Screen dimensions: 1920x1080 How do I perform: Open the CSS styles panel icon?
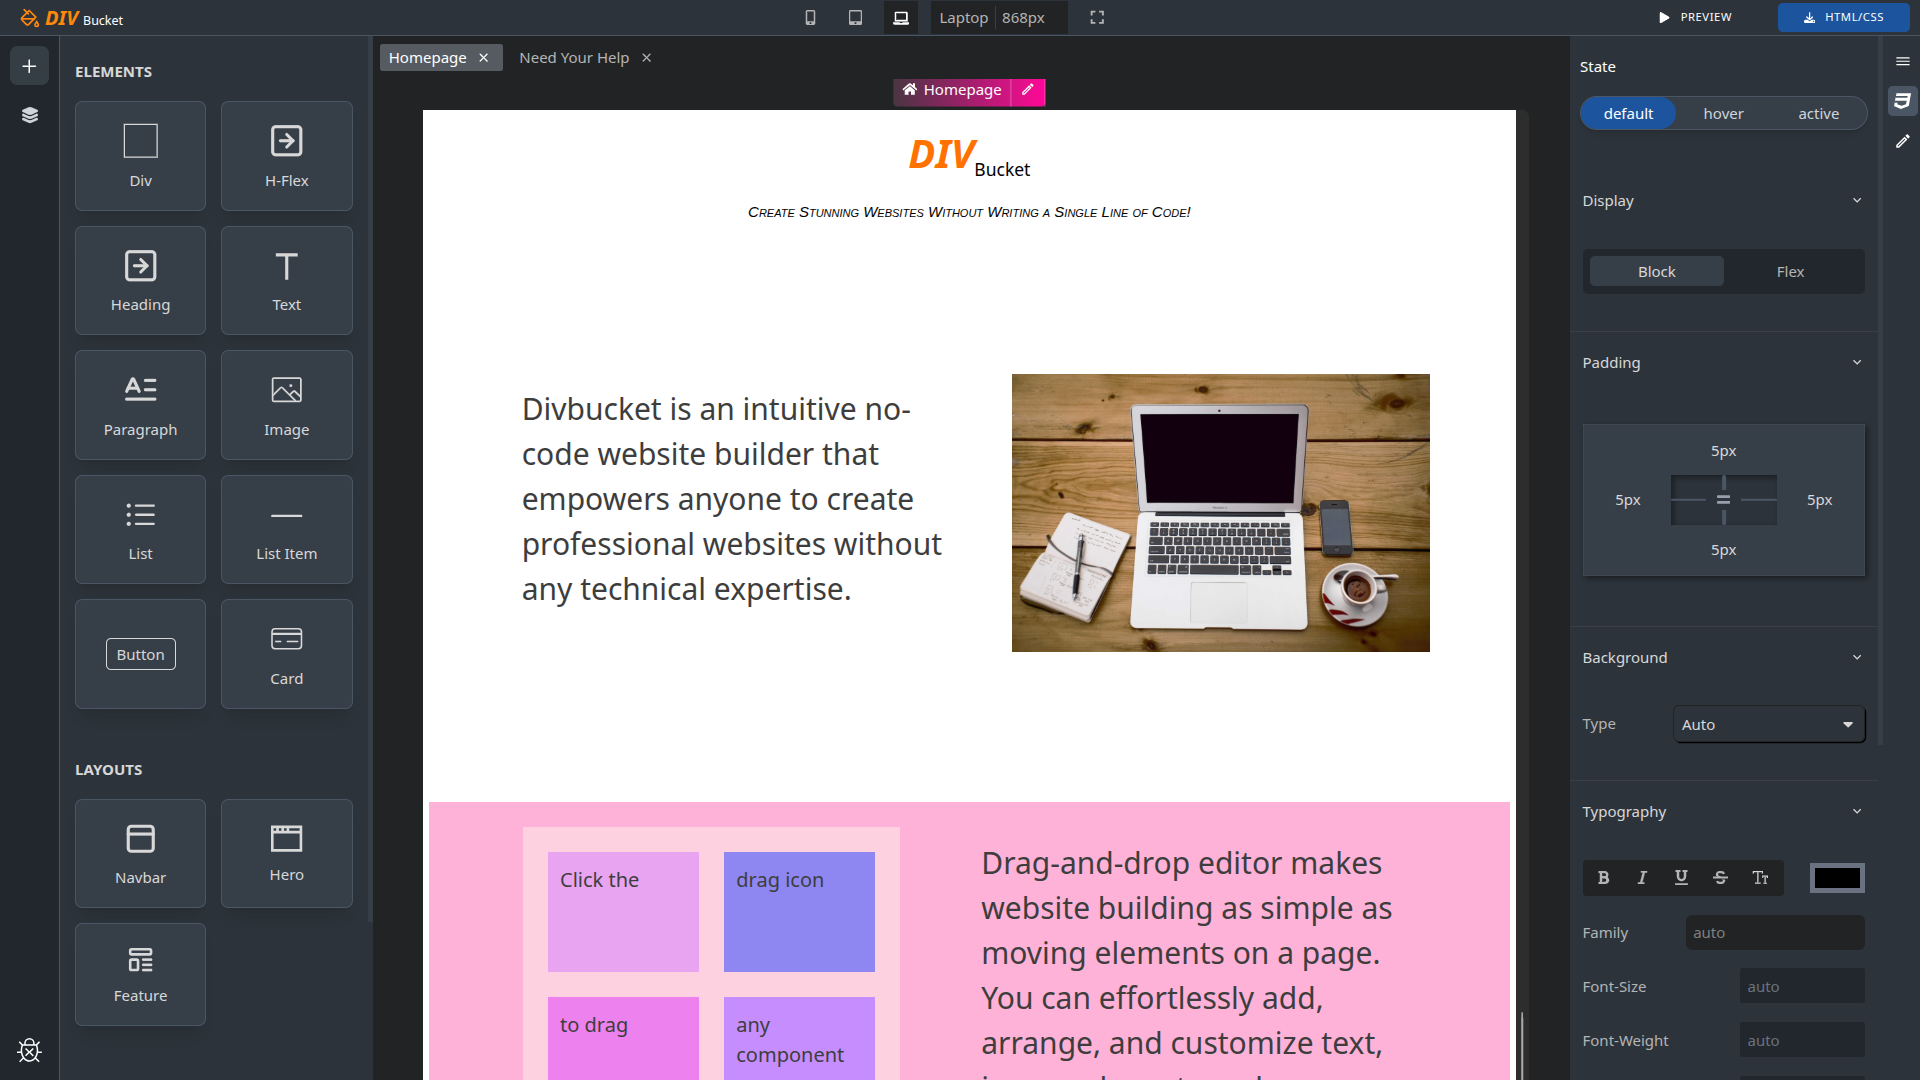point(1902,101)
